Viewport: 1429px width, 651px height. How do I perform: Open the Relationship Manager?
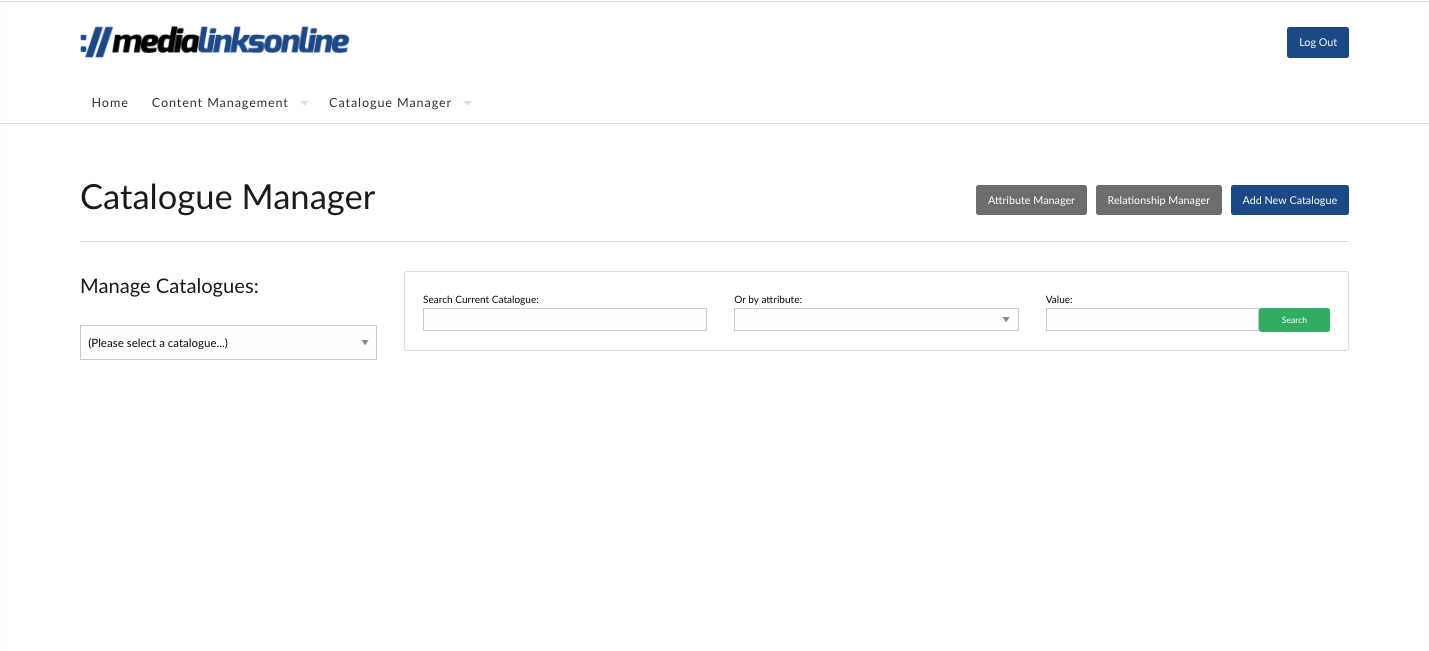pos(1158,200)
